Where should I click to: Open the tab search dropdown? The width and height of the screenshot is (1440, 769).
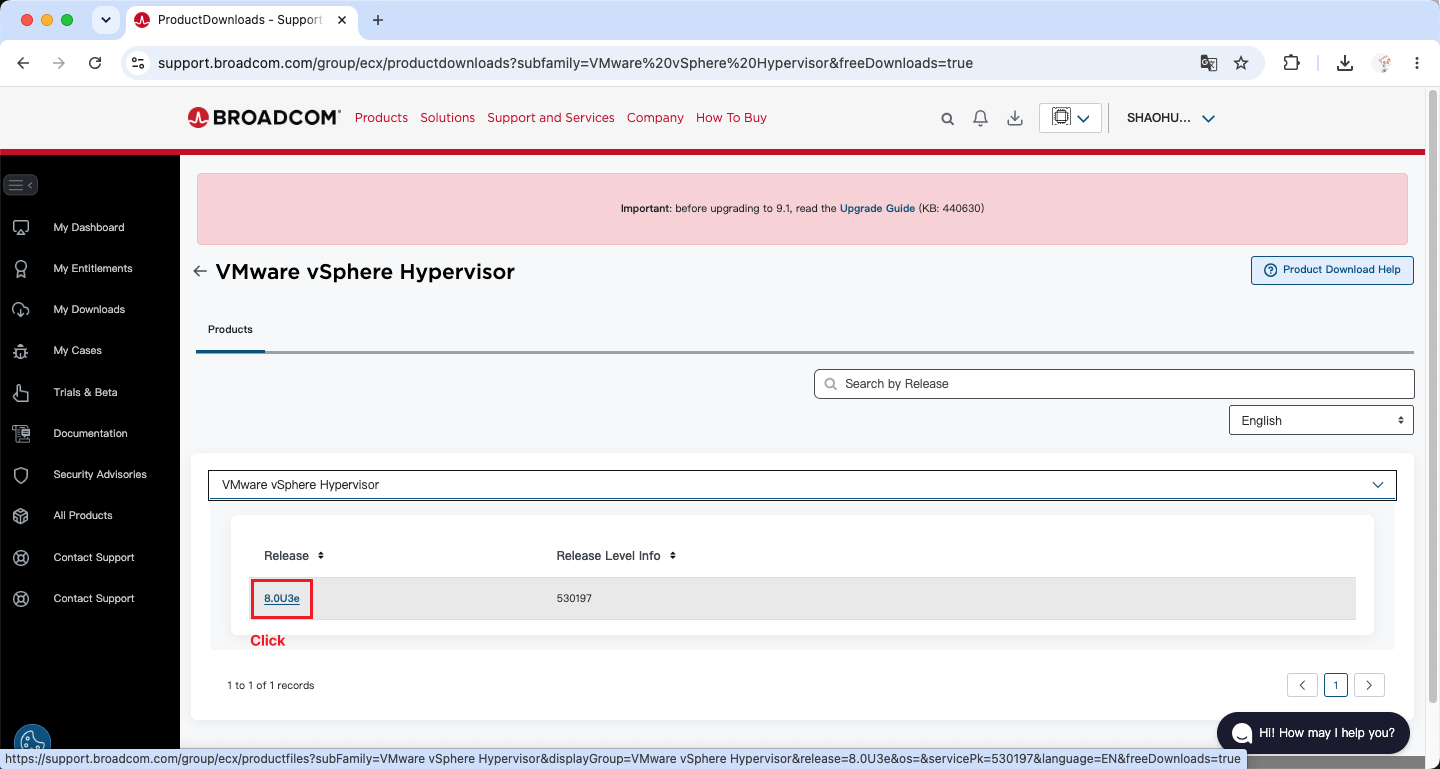point(105,20)
